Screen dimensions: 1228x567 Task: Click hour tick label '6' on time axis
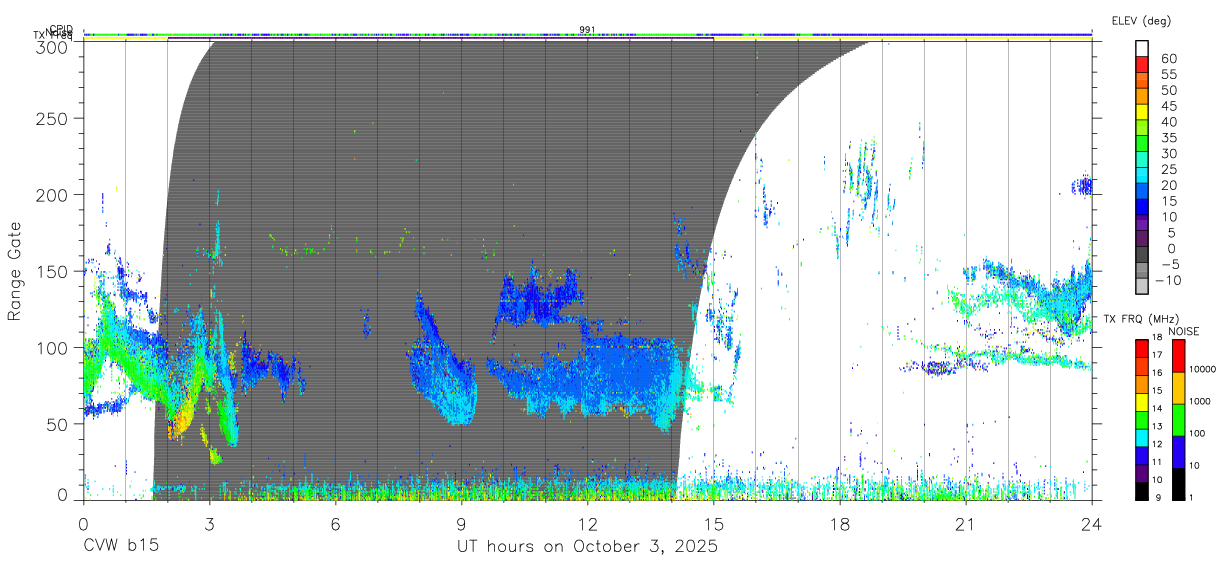tap(335, 524)
